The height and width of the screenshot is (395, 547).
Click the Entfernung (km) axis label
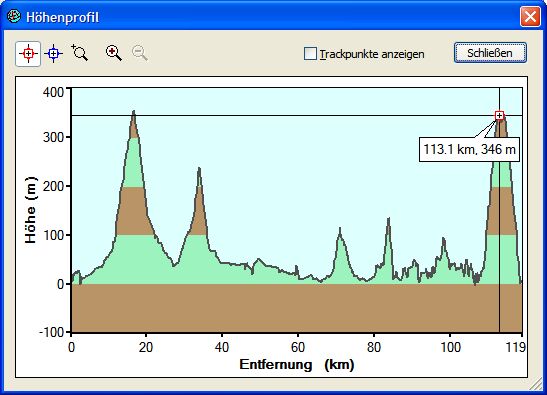[297, 364]
